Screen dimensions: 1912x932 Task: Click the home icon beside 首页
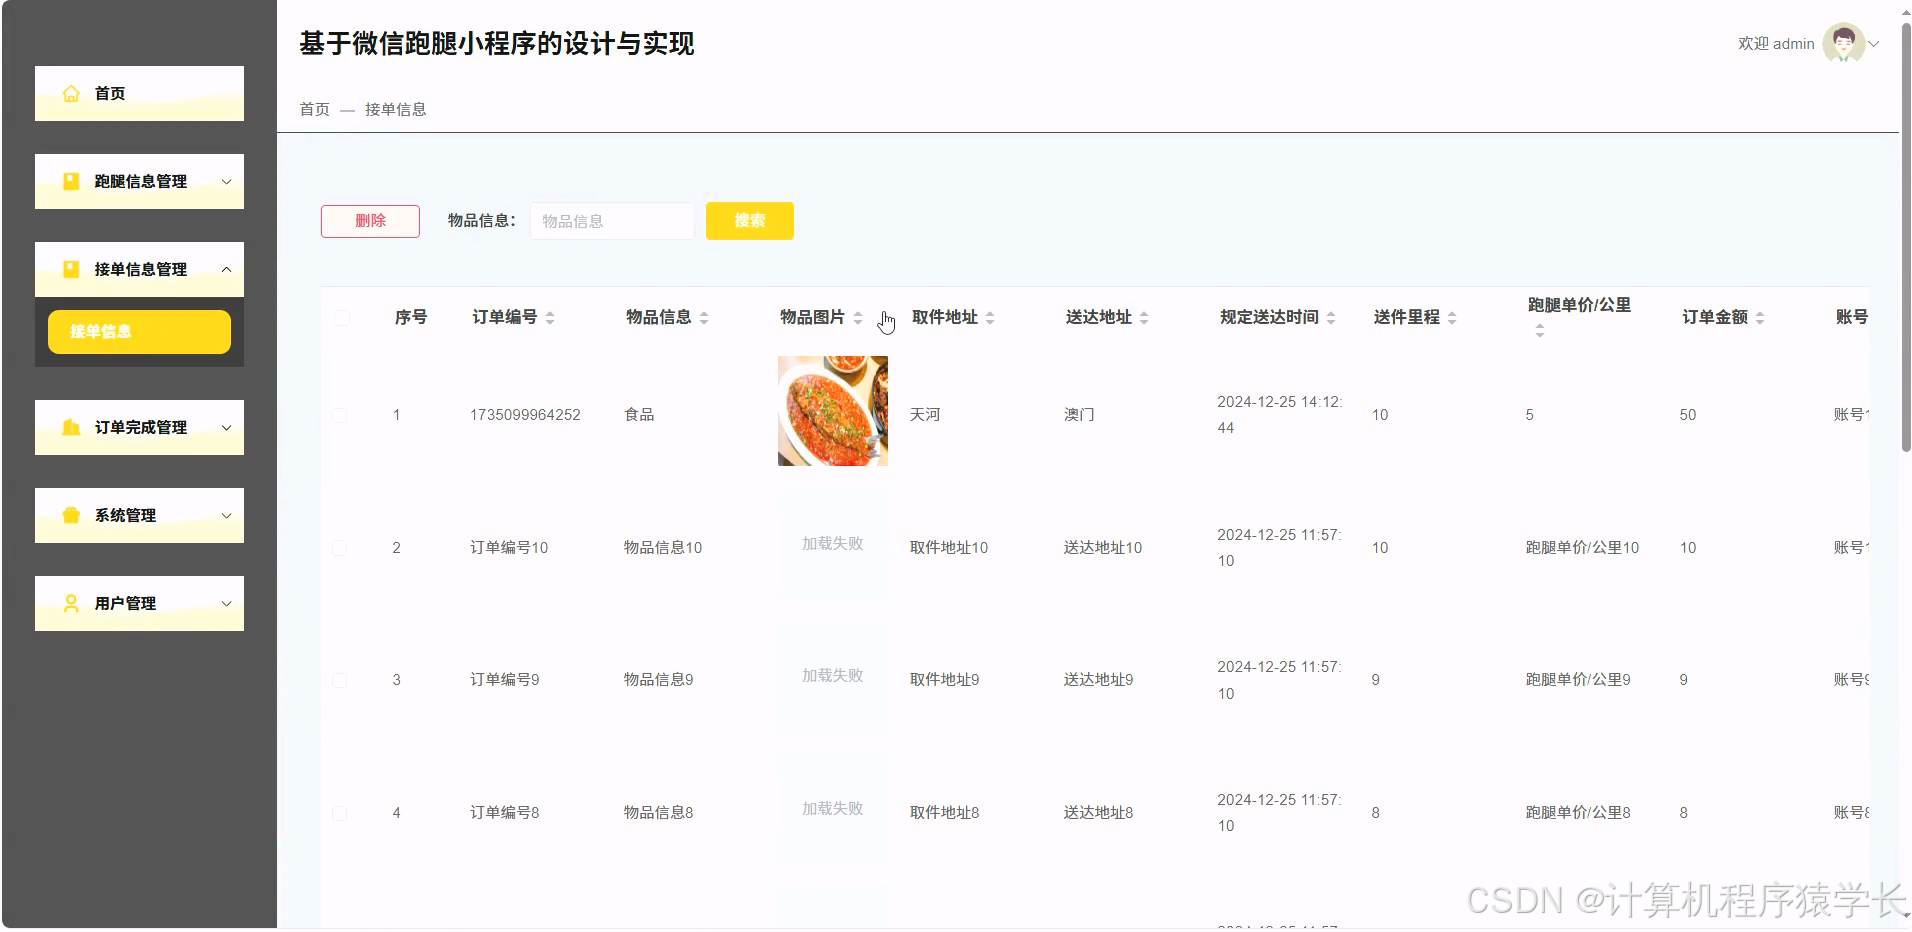pyautogui.click(x=70, y=93)
